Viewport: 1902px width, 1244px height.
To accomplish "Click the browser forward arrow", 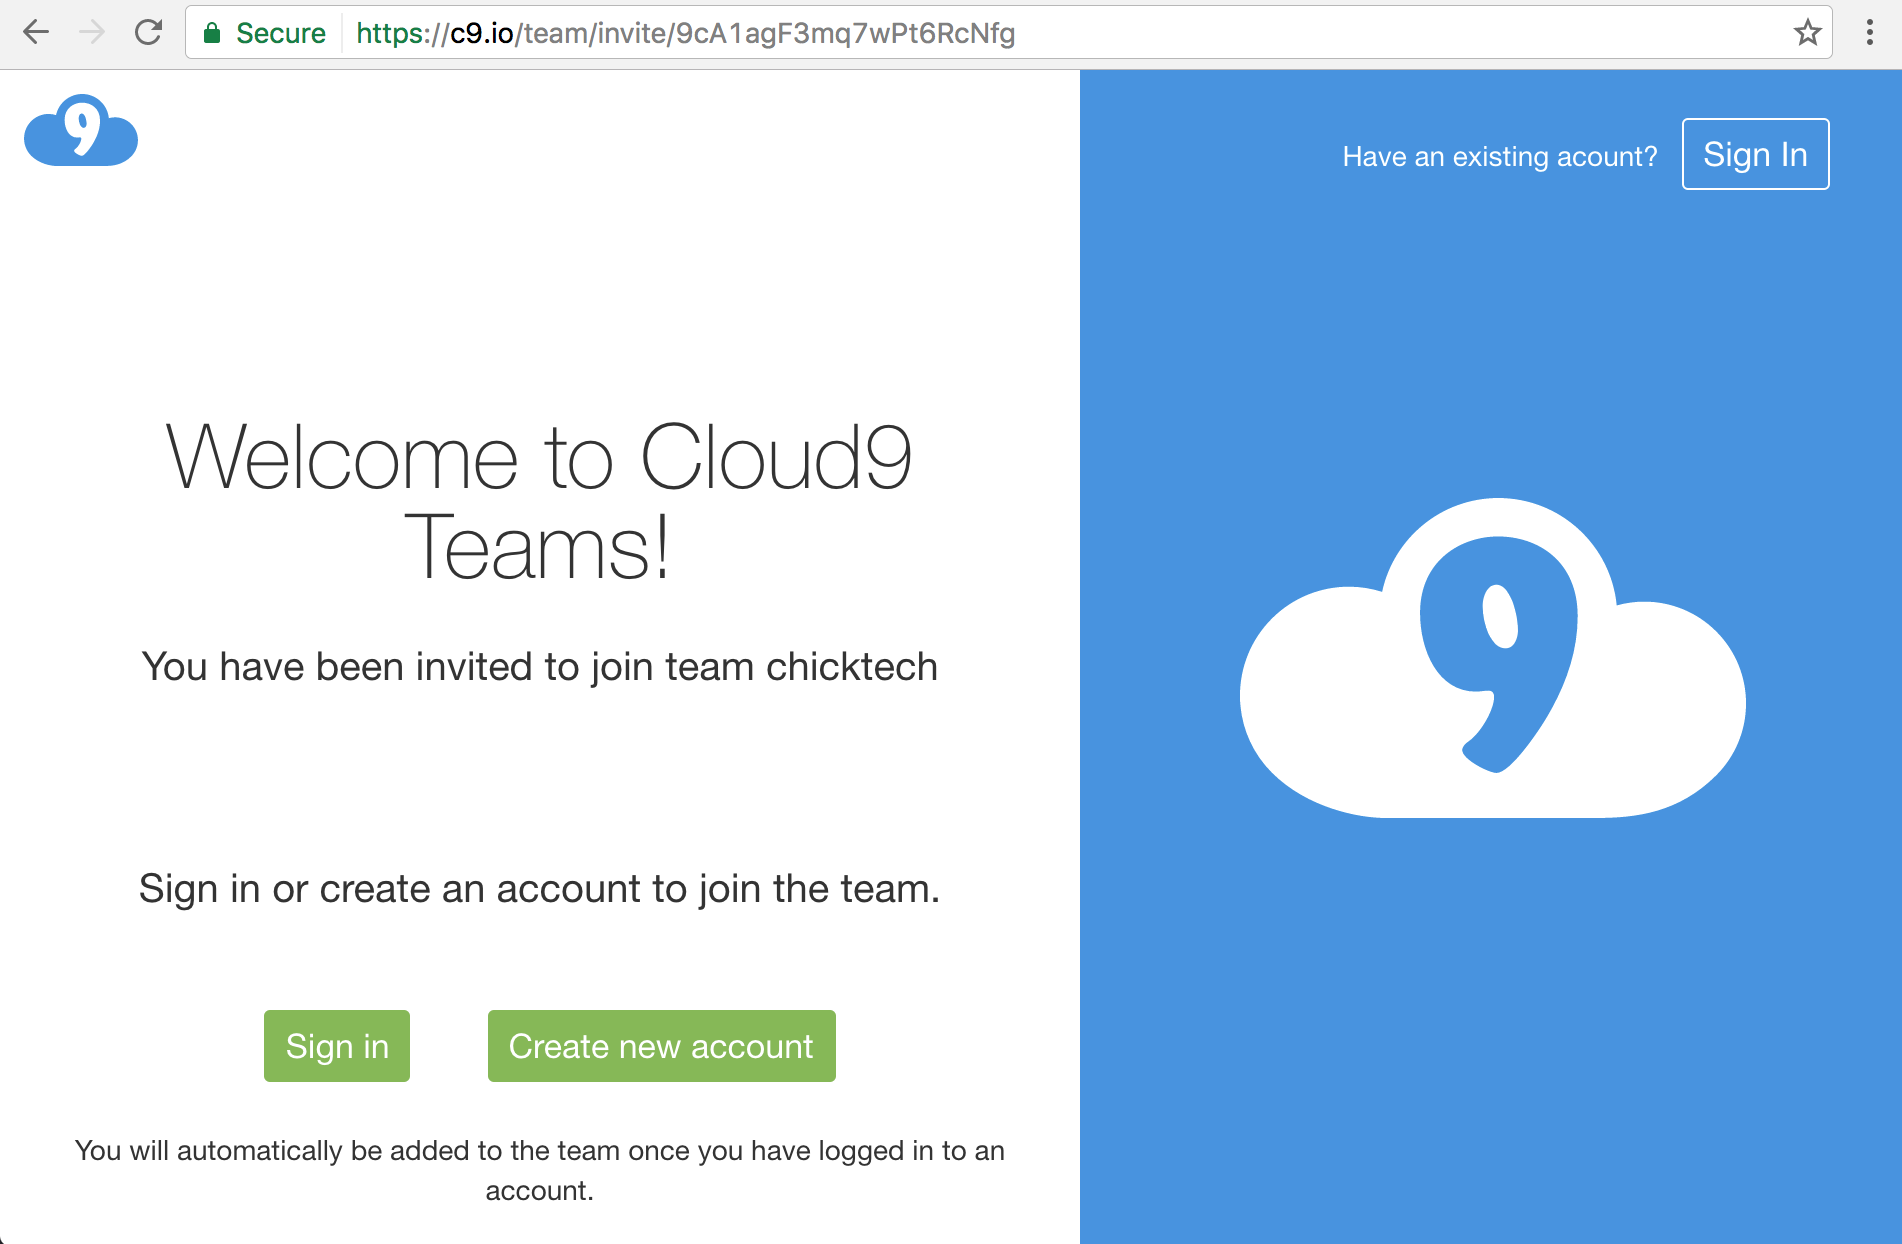I will tap(92, 33).
